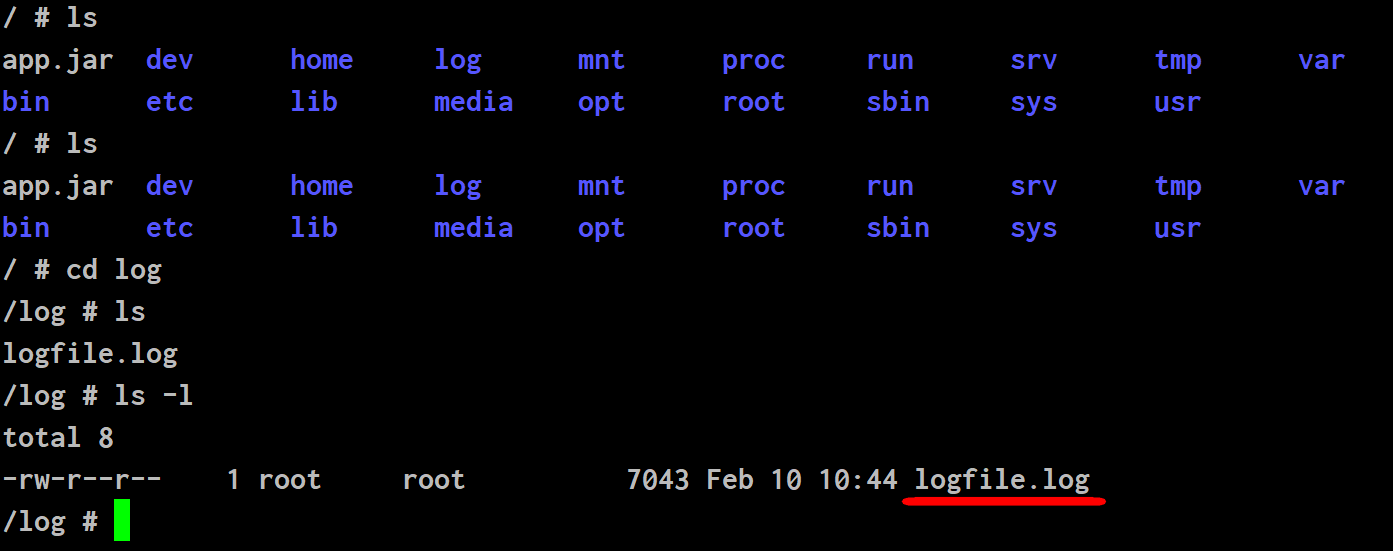
Task: Click the 'root' owner column text after 1
Action: tap(290, 480)
